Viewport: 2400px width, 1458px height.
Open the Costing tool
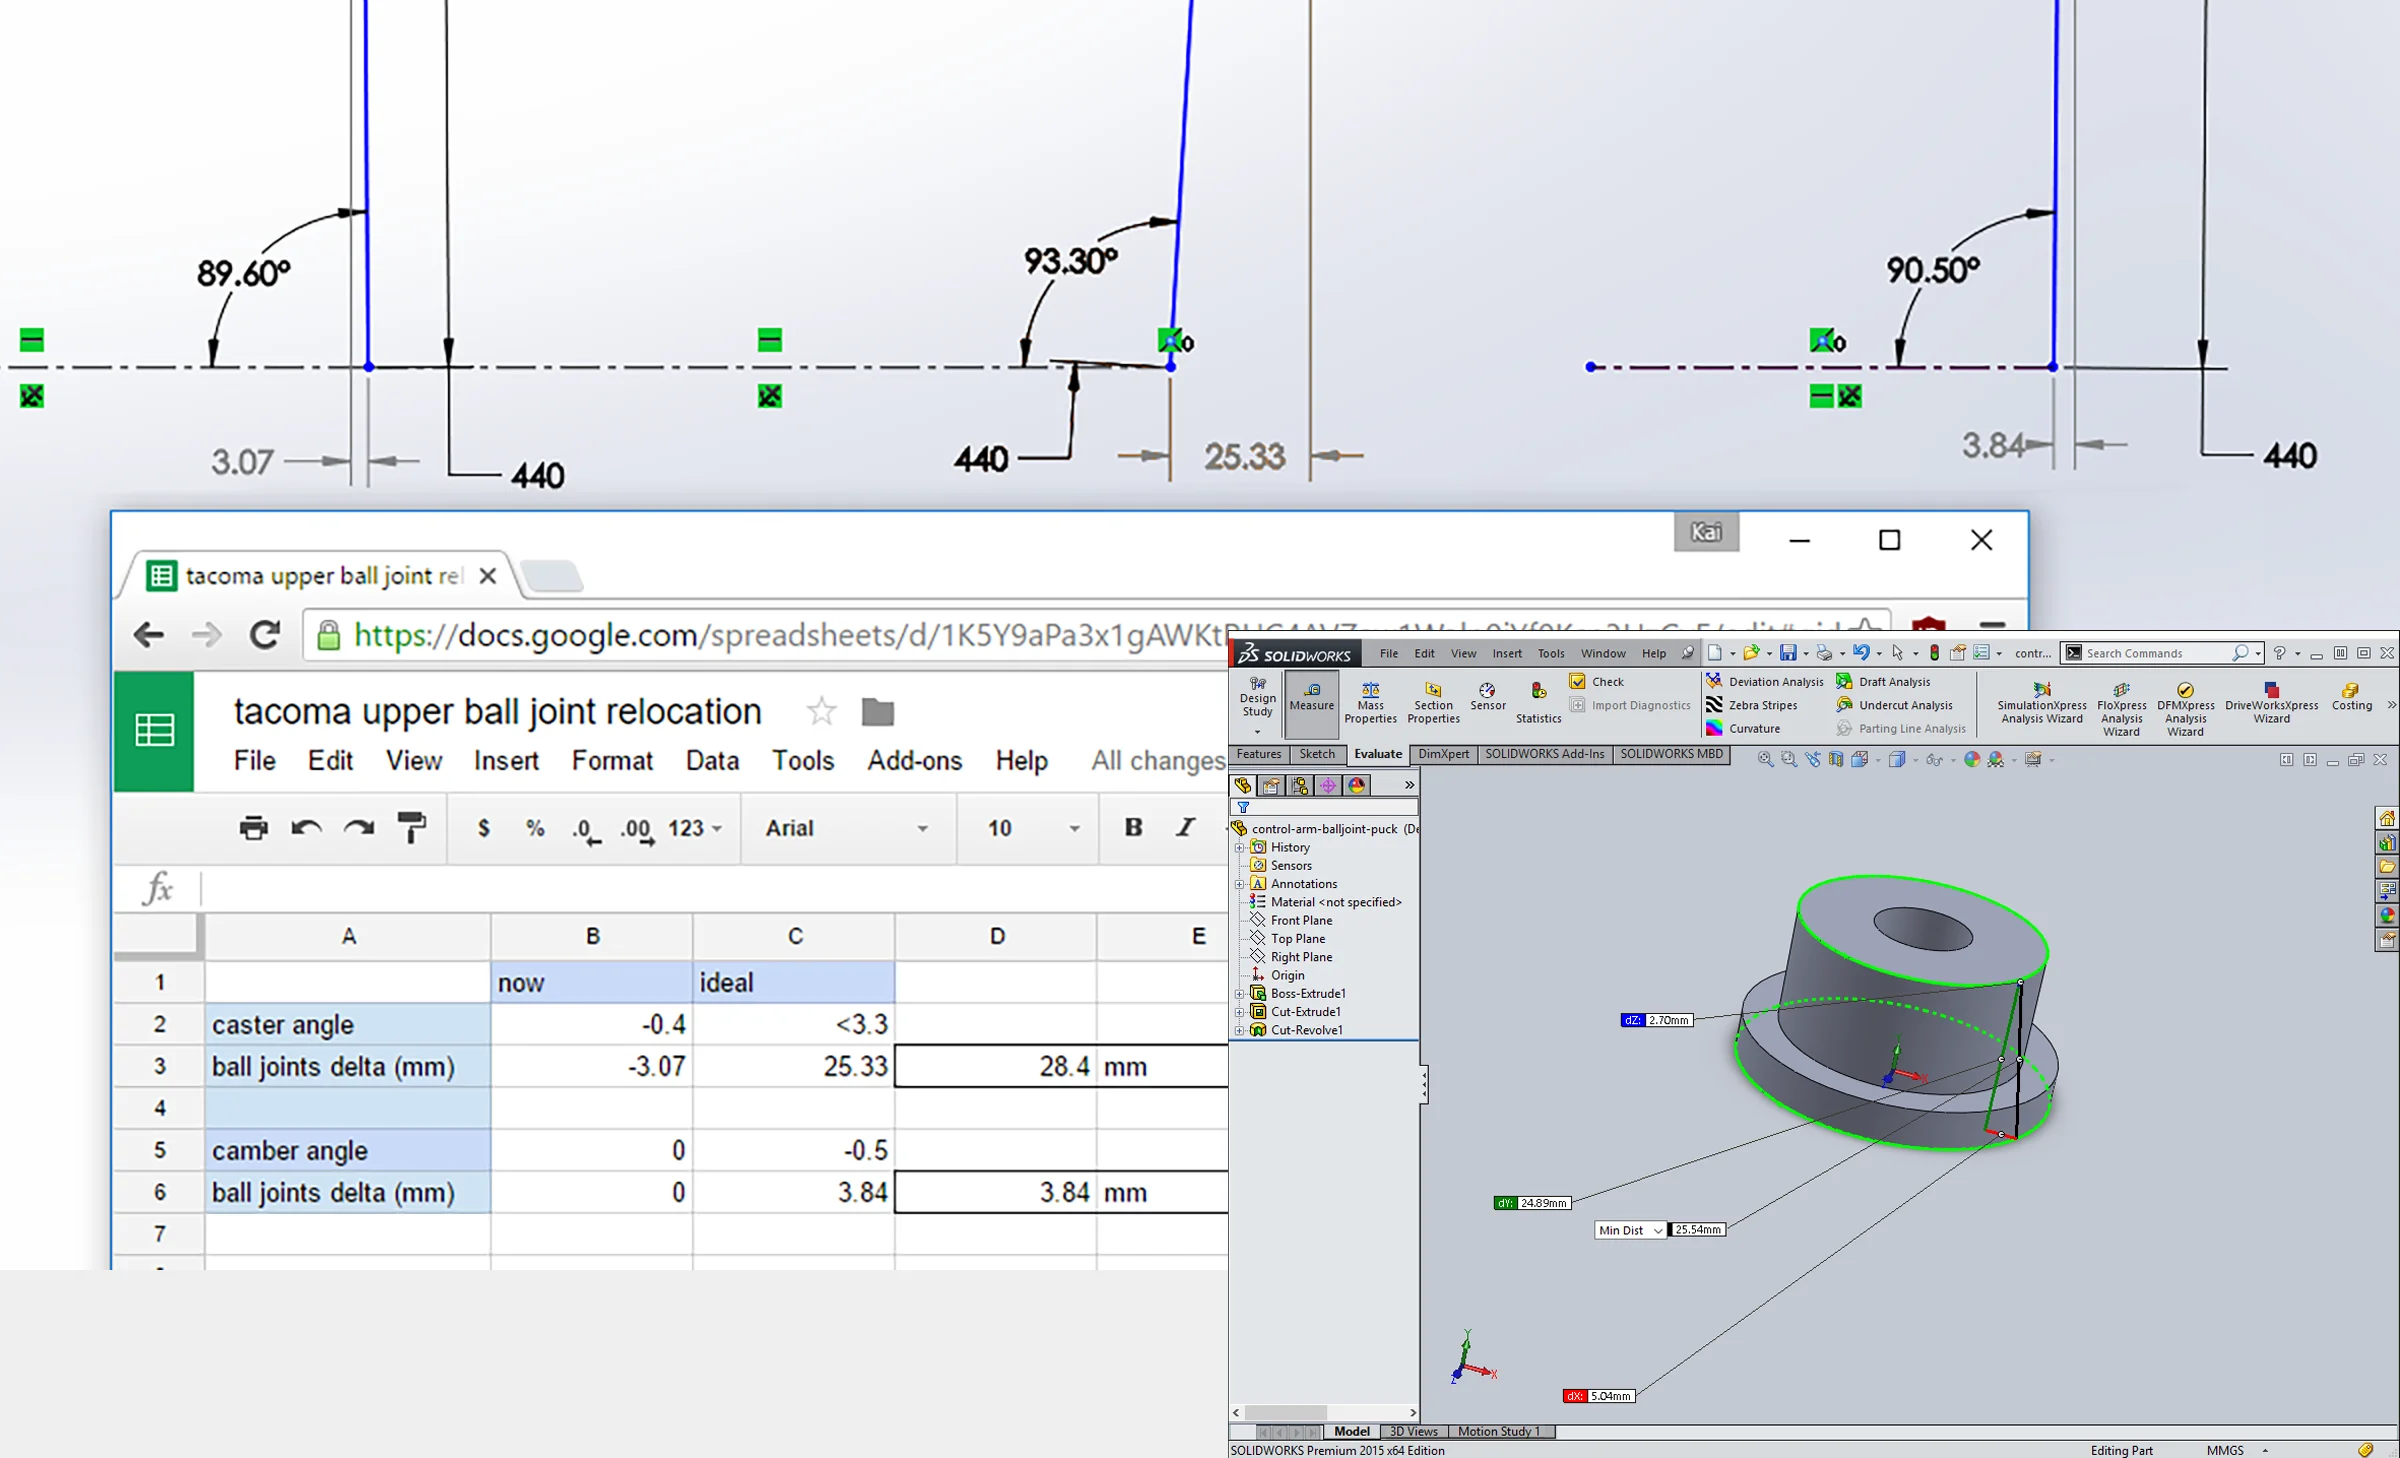click(x=2351, y=696)
